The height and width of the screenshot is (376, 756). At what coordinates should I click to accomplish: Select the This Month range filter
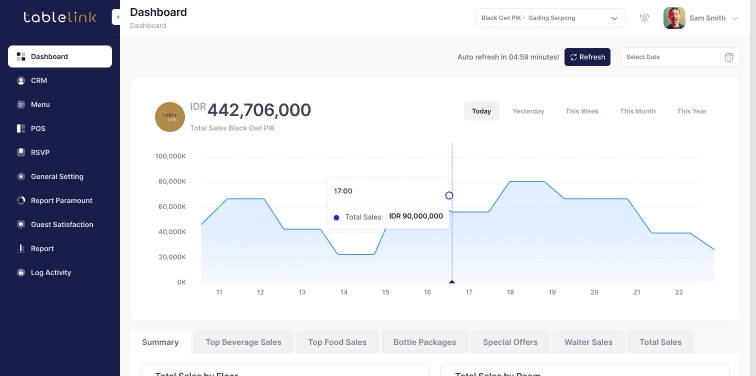click(x=638, y=111)
